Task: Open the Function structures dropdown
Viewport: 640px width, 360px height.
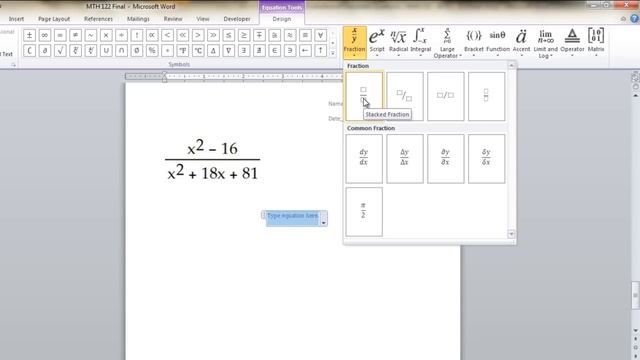Action: [498, 42]
